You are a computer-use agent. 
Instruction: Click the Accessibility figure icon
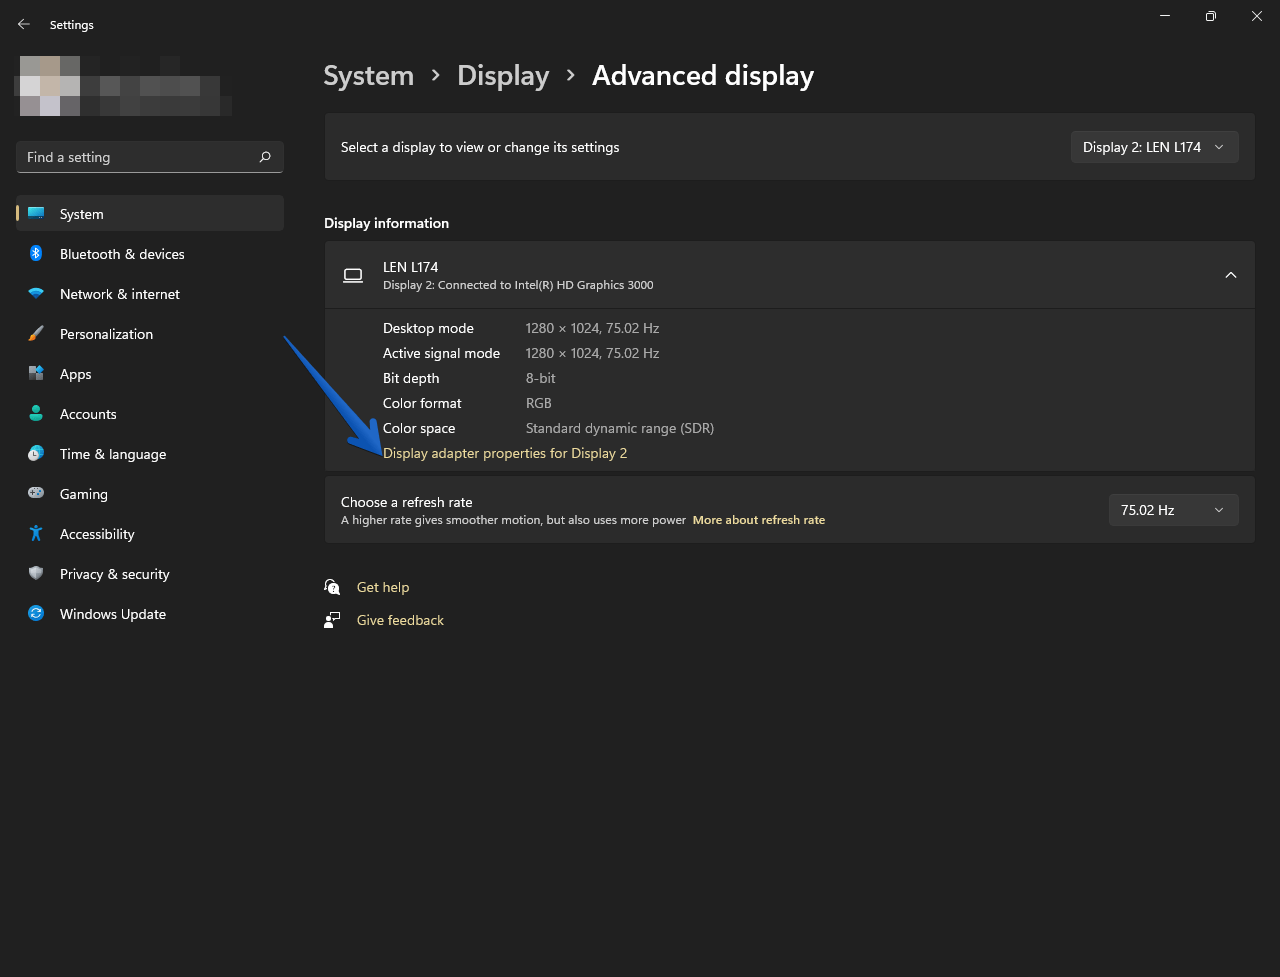click(x=36, y=534)
